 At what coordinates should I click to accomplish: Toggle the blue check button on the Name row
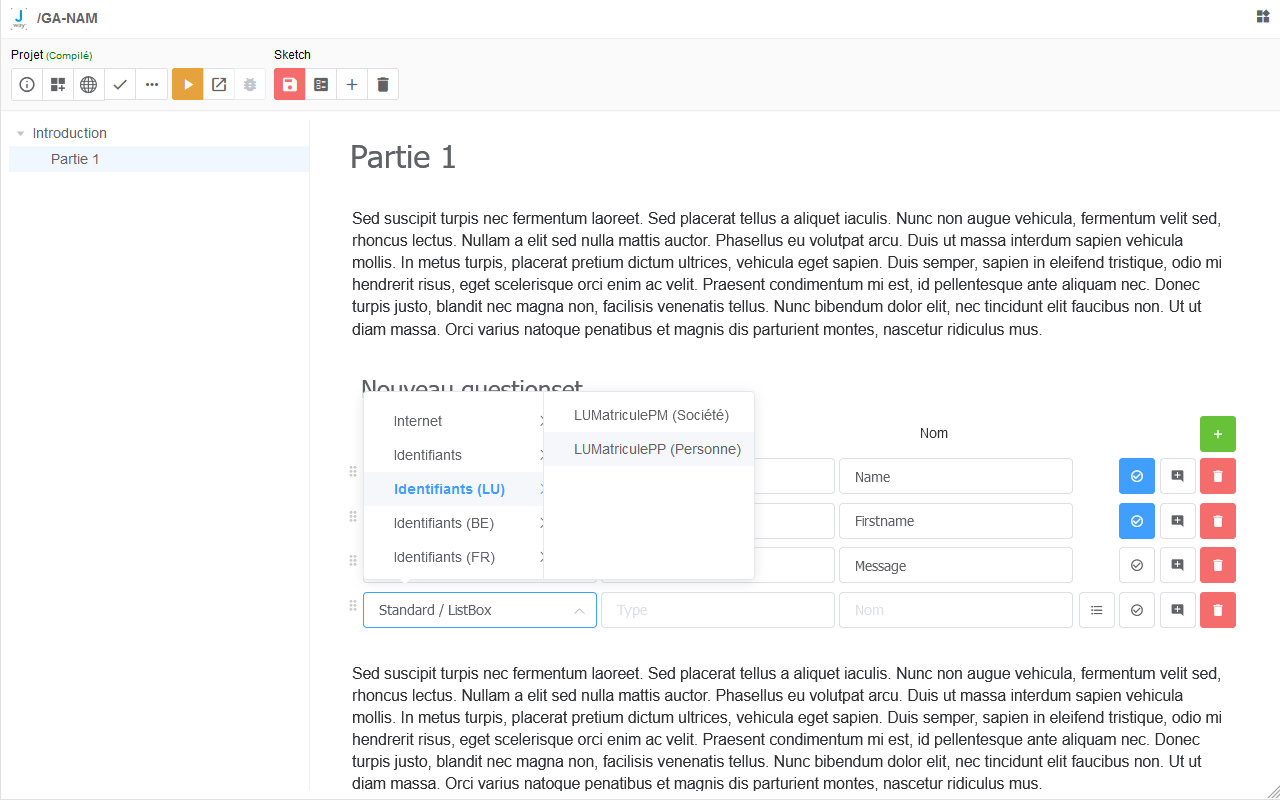[1136, 477]
